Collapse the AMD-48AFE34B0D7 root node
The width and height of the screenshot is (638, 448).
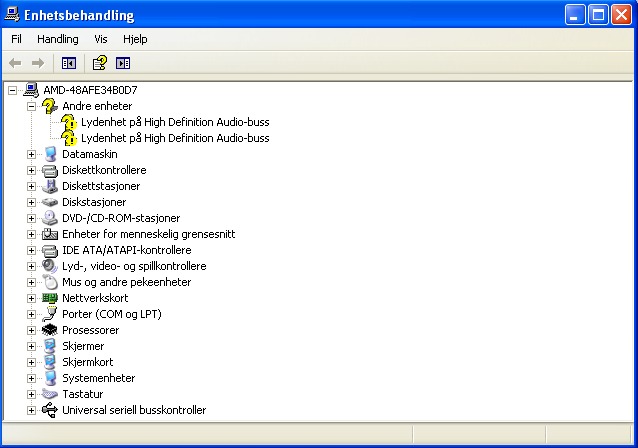coord(13,90)
